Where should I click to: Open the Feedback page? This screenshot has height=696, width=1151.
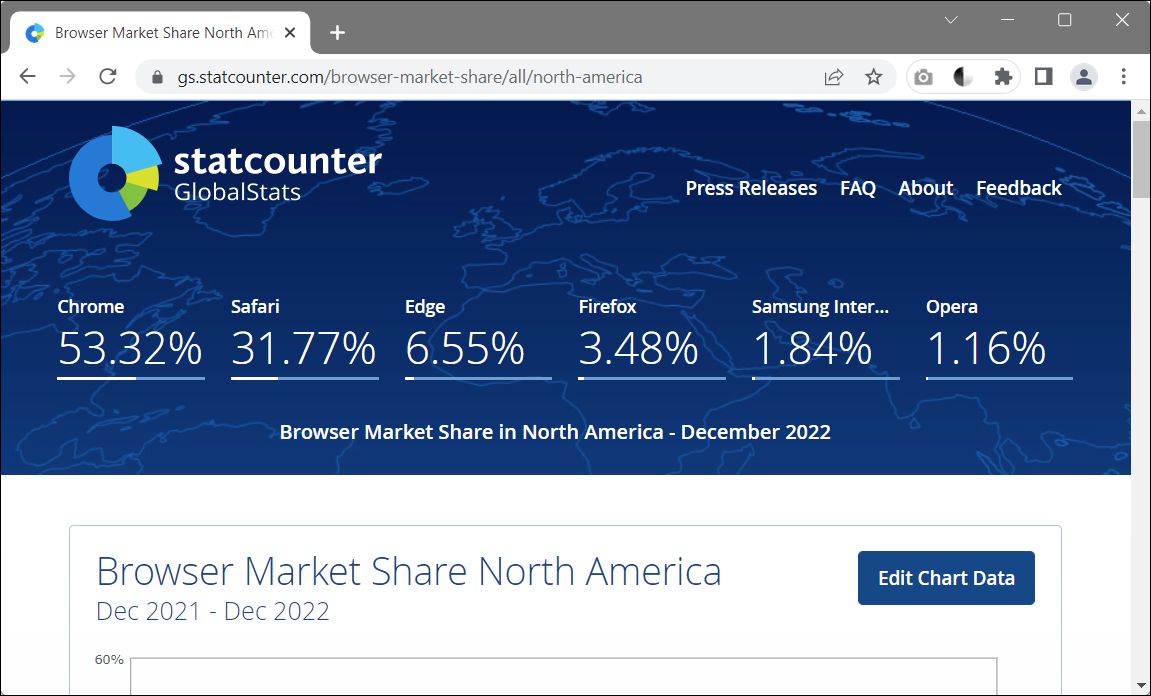coord(1018,188)
